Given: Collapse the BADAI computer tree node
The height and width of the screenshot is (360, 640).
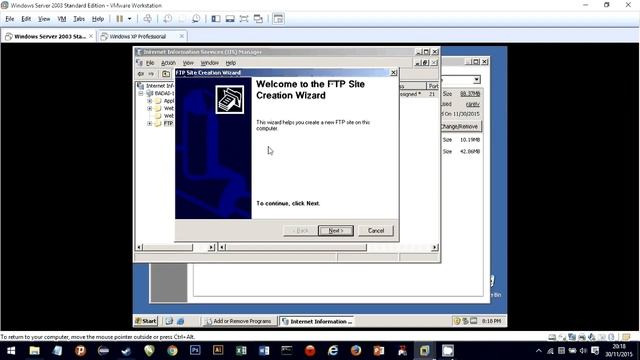Looking at the screenshot, I should 141,93.
